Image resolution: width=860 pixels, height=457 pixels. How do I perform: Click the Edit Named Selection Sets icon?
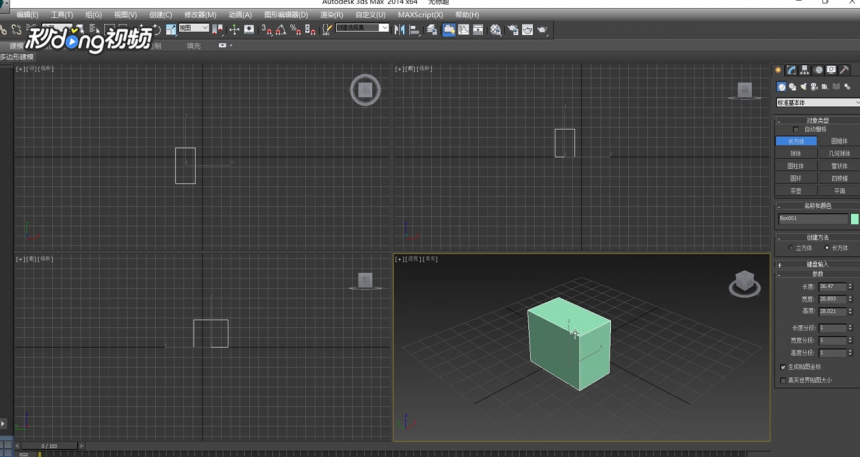coord(327,30)
